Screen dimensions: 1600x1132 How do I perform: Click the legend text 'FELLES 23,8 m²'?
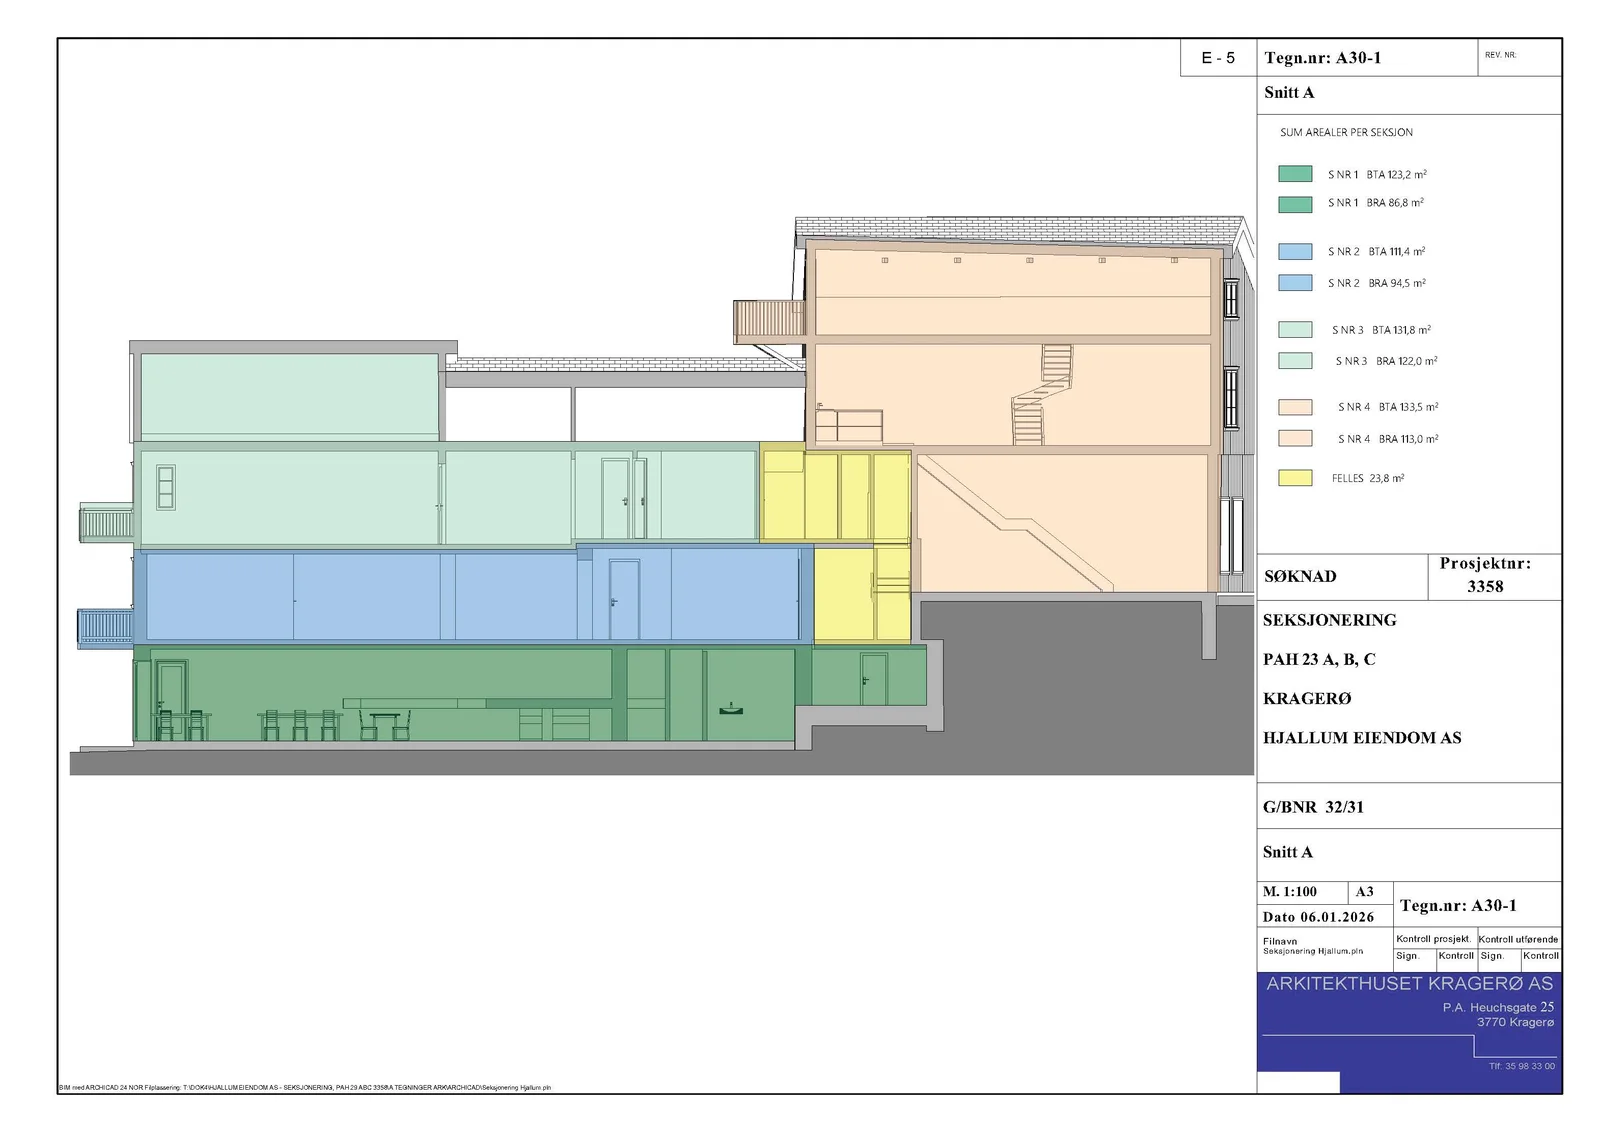point(1368,478)
